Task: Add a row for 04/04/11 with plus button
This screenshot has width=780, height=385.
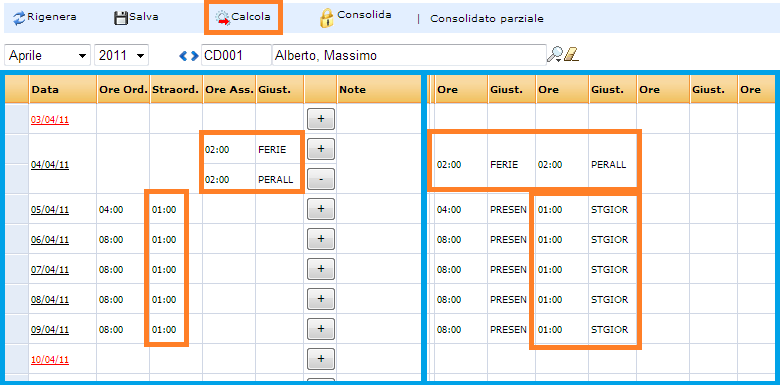Action: coord(321,149)
